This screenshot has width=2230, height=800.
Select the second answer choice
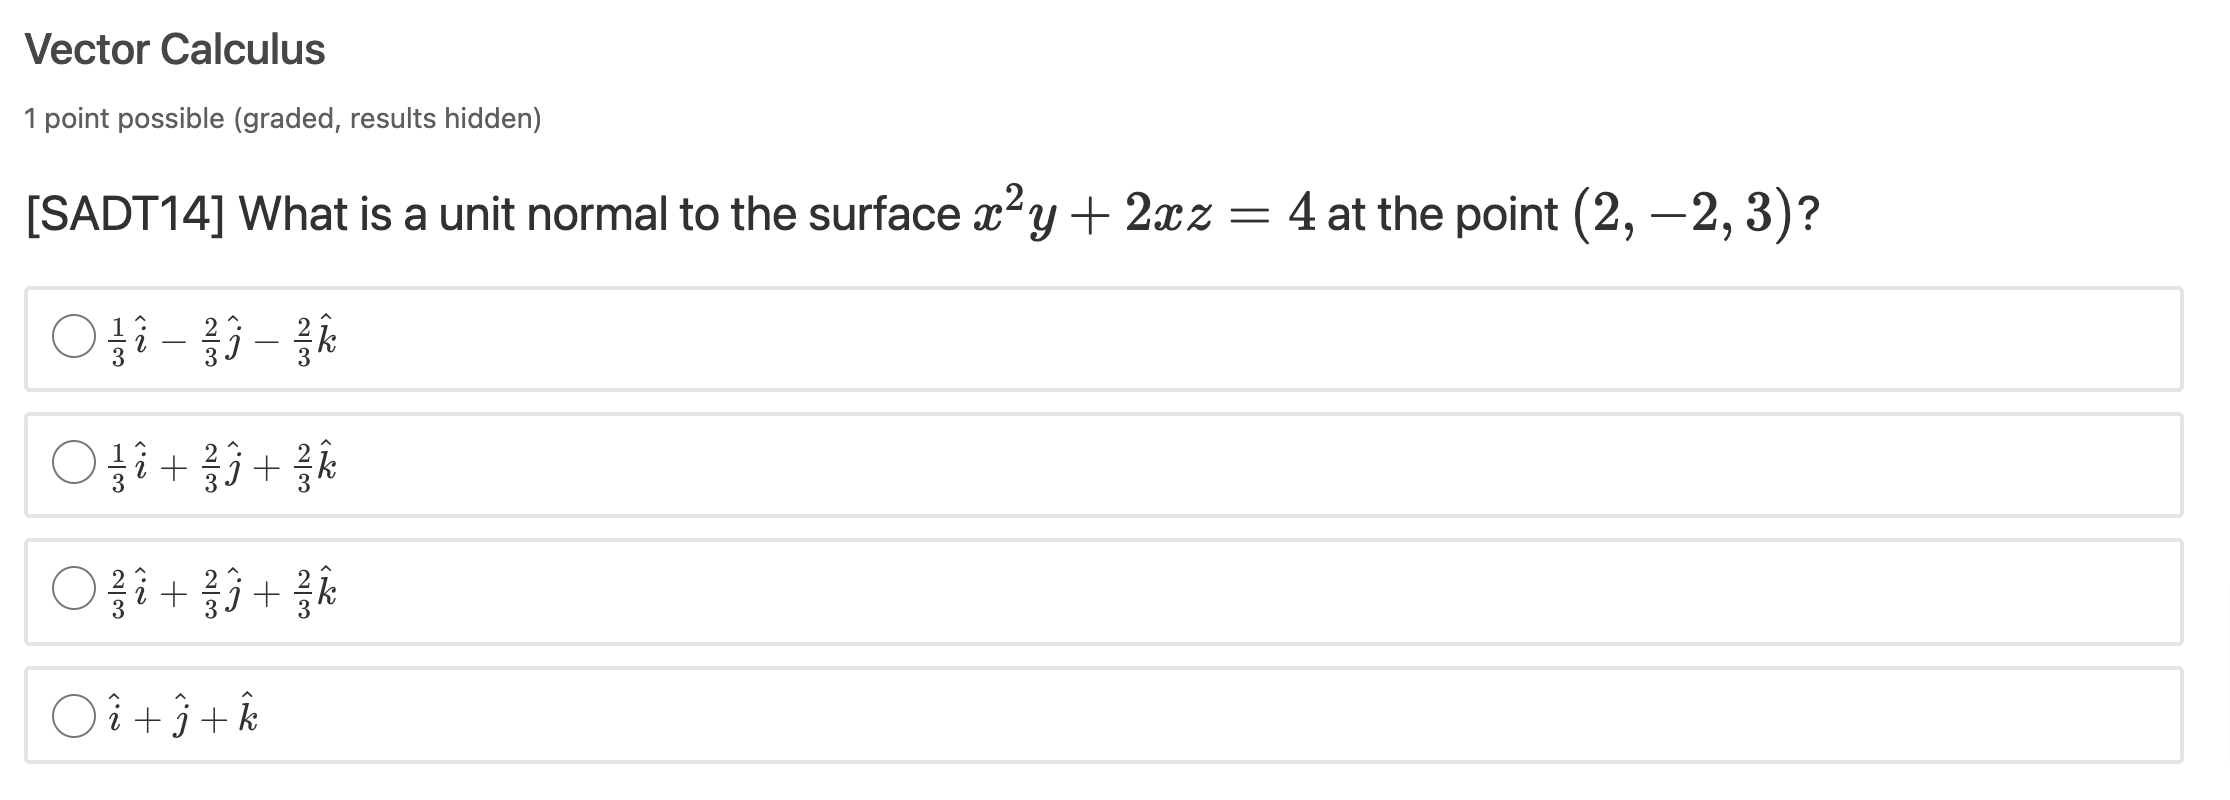(72, 461)
